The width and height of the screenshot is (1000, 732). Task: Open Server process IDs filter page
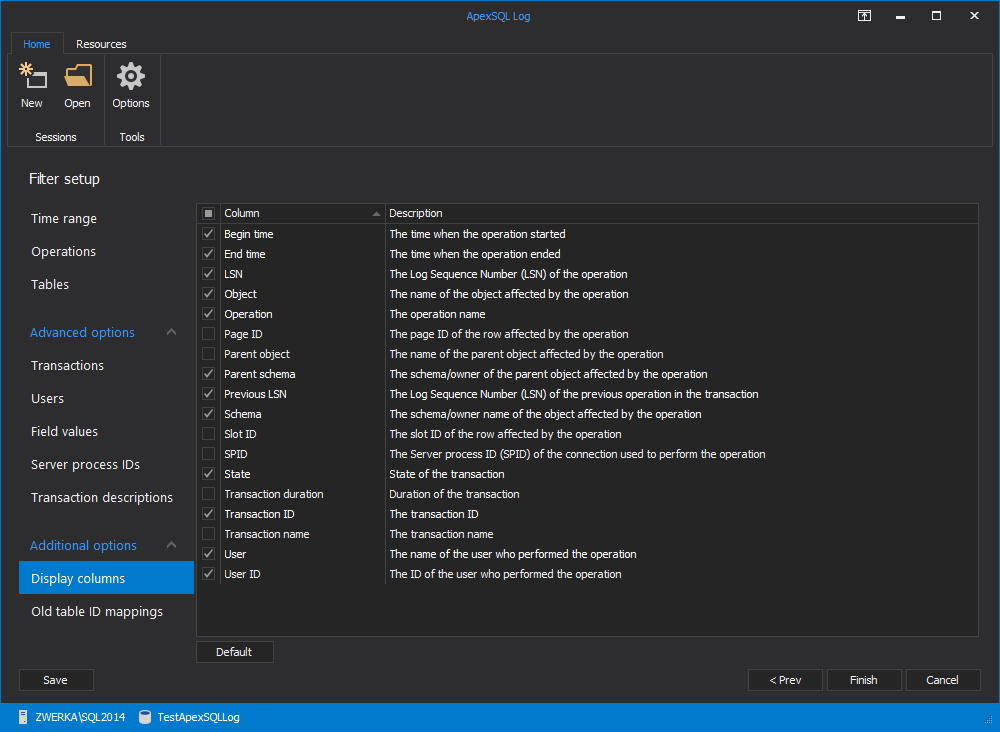pos(85,465)
